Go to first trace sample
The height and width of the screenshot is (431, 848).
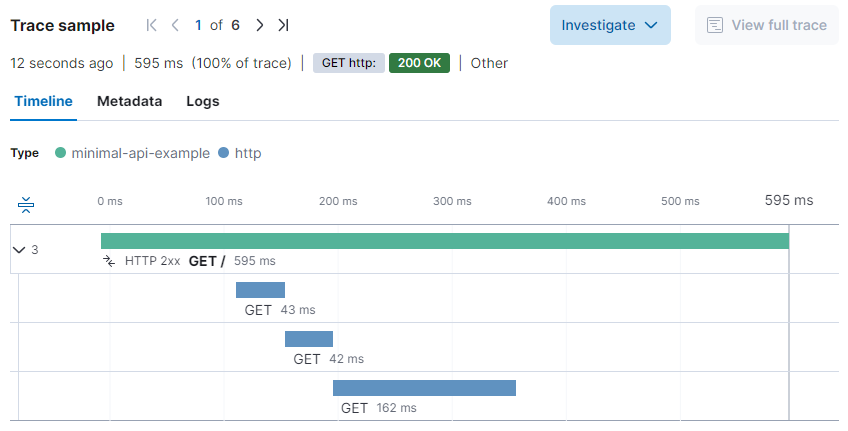[152, 25]
